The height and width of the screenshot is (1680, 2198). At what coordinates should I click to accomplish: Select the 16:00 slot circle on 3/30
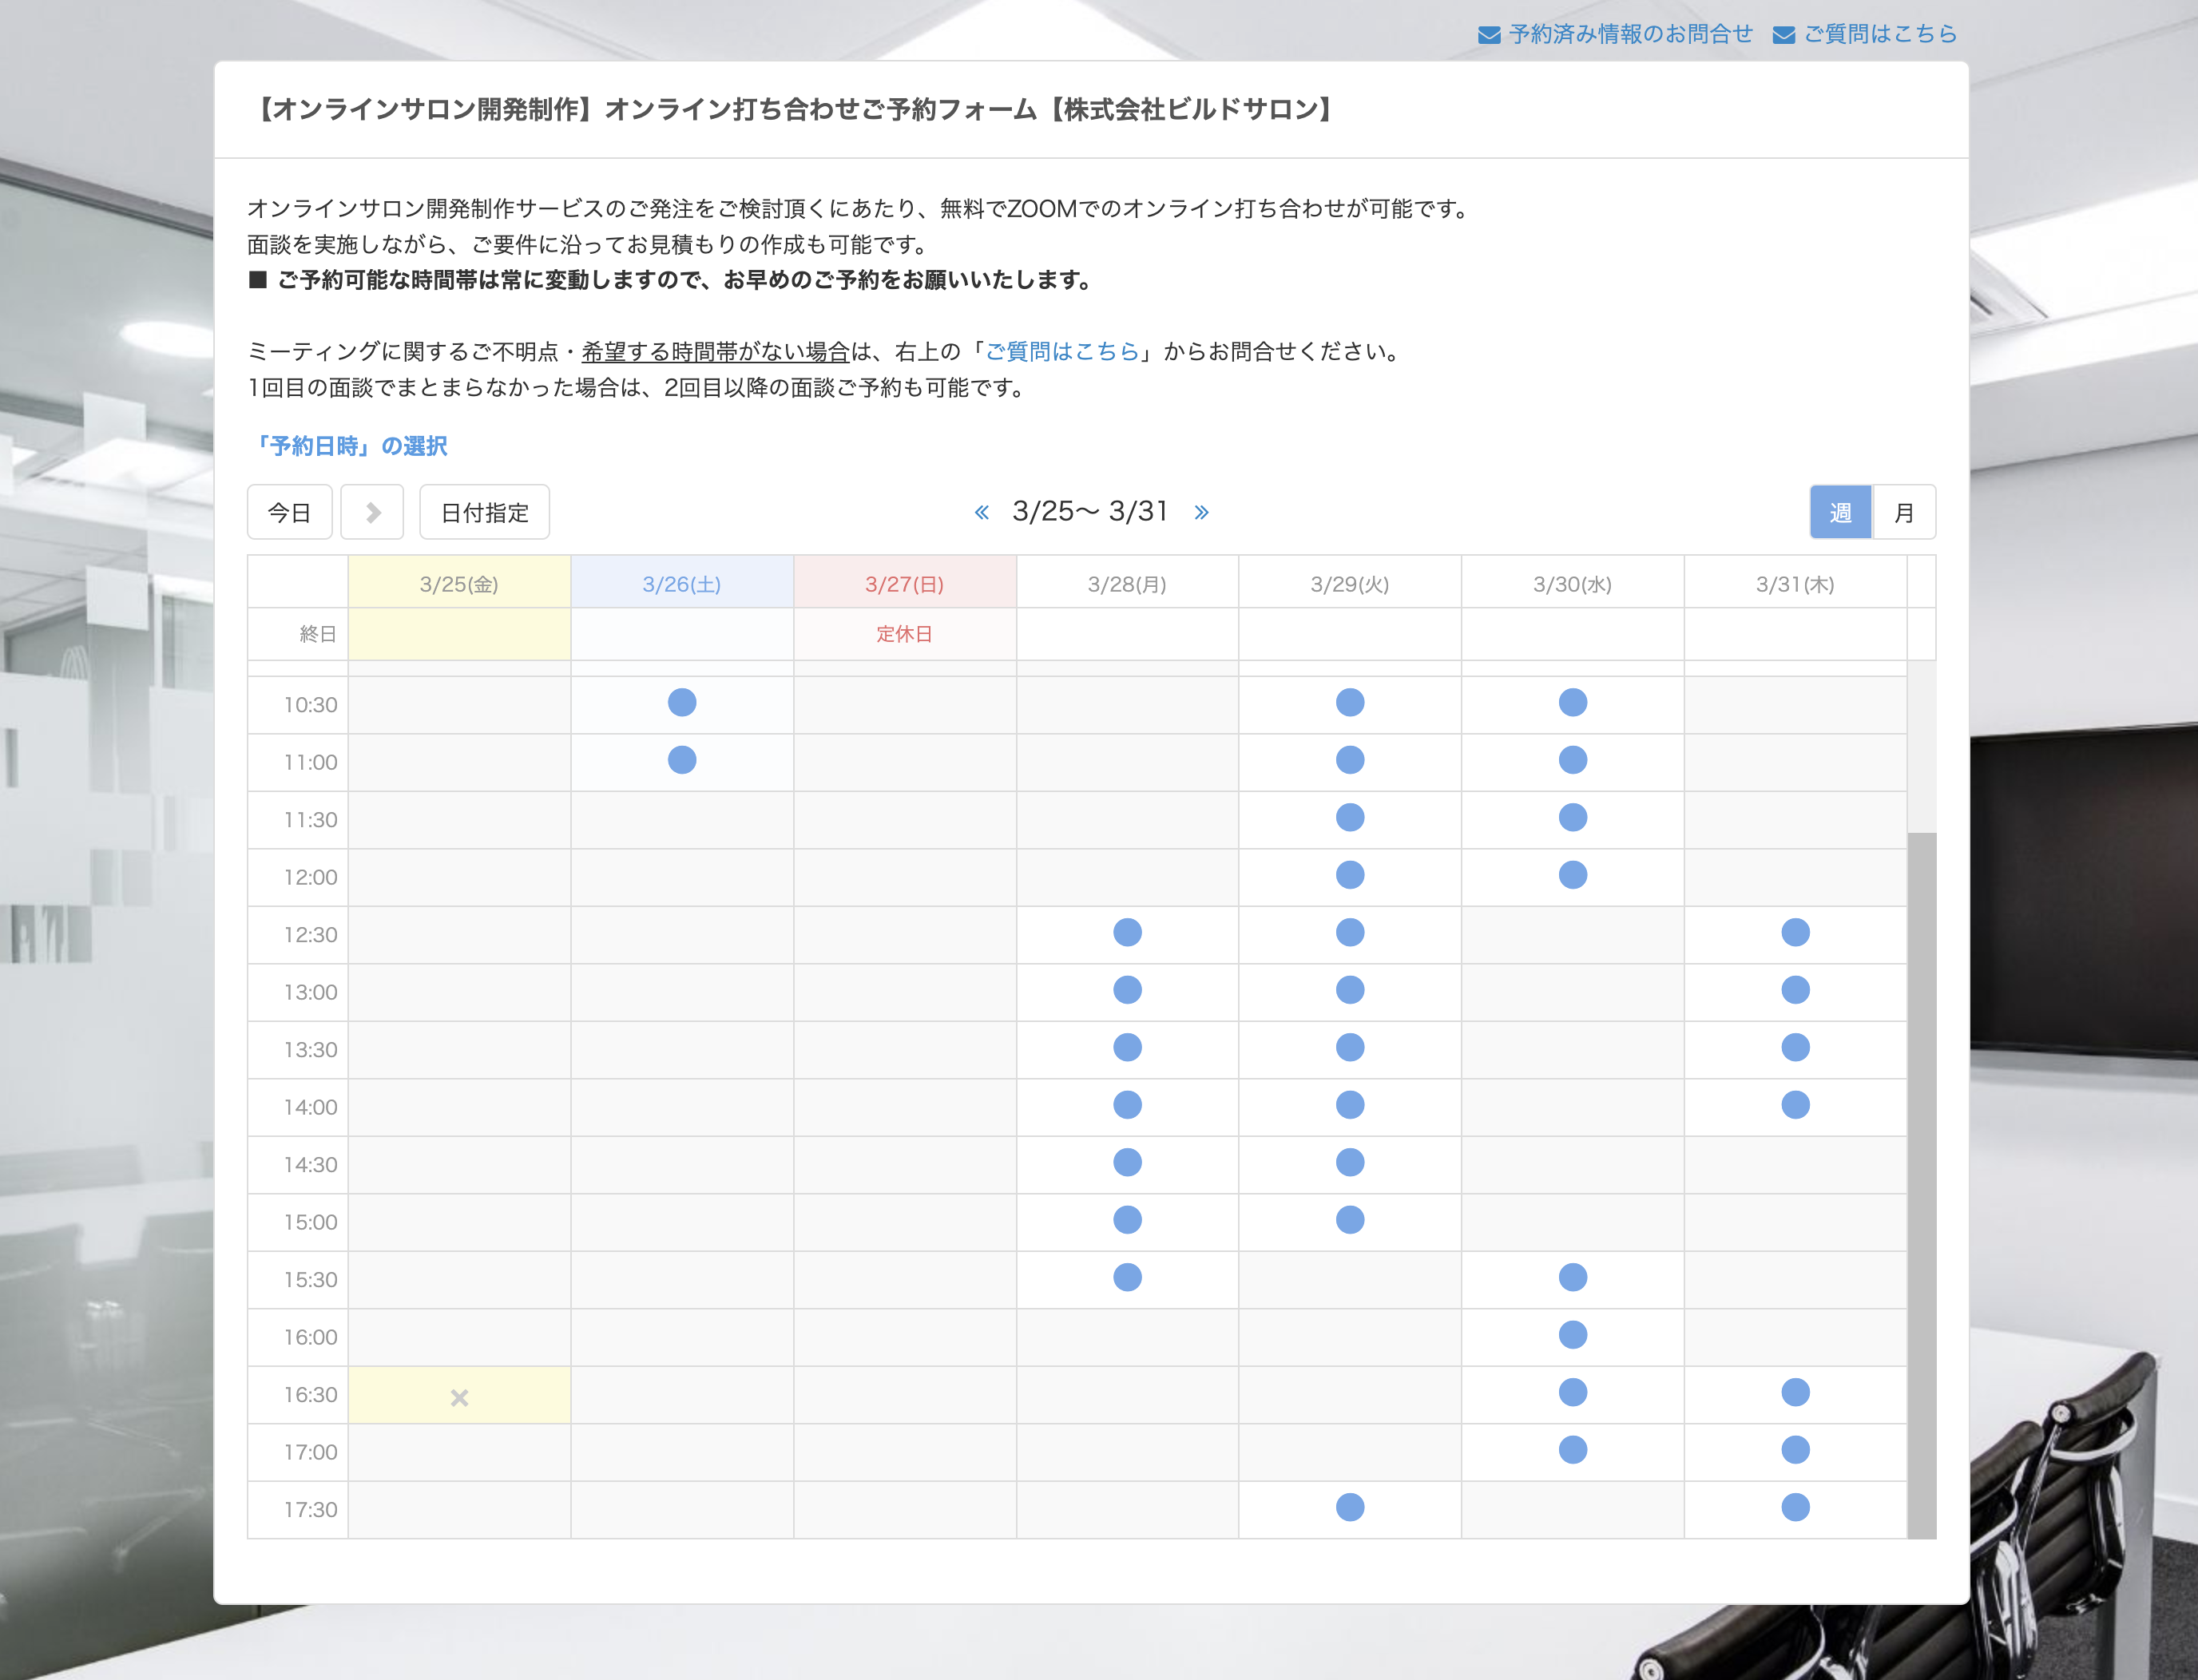(x=1572, y=1335)
